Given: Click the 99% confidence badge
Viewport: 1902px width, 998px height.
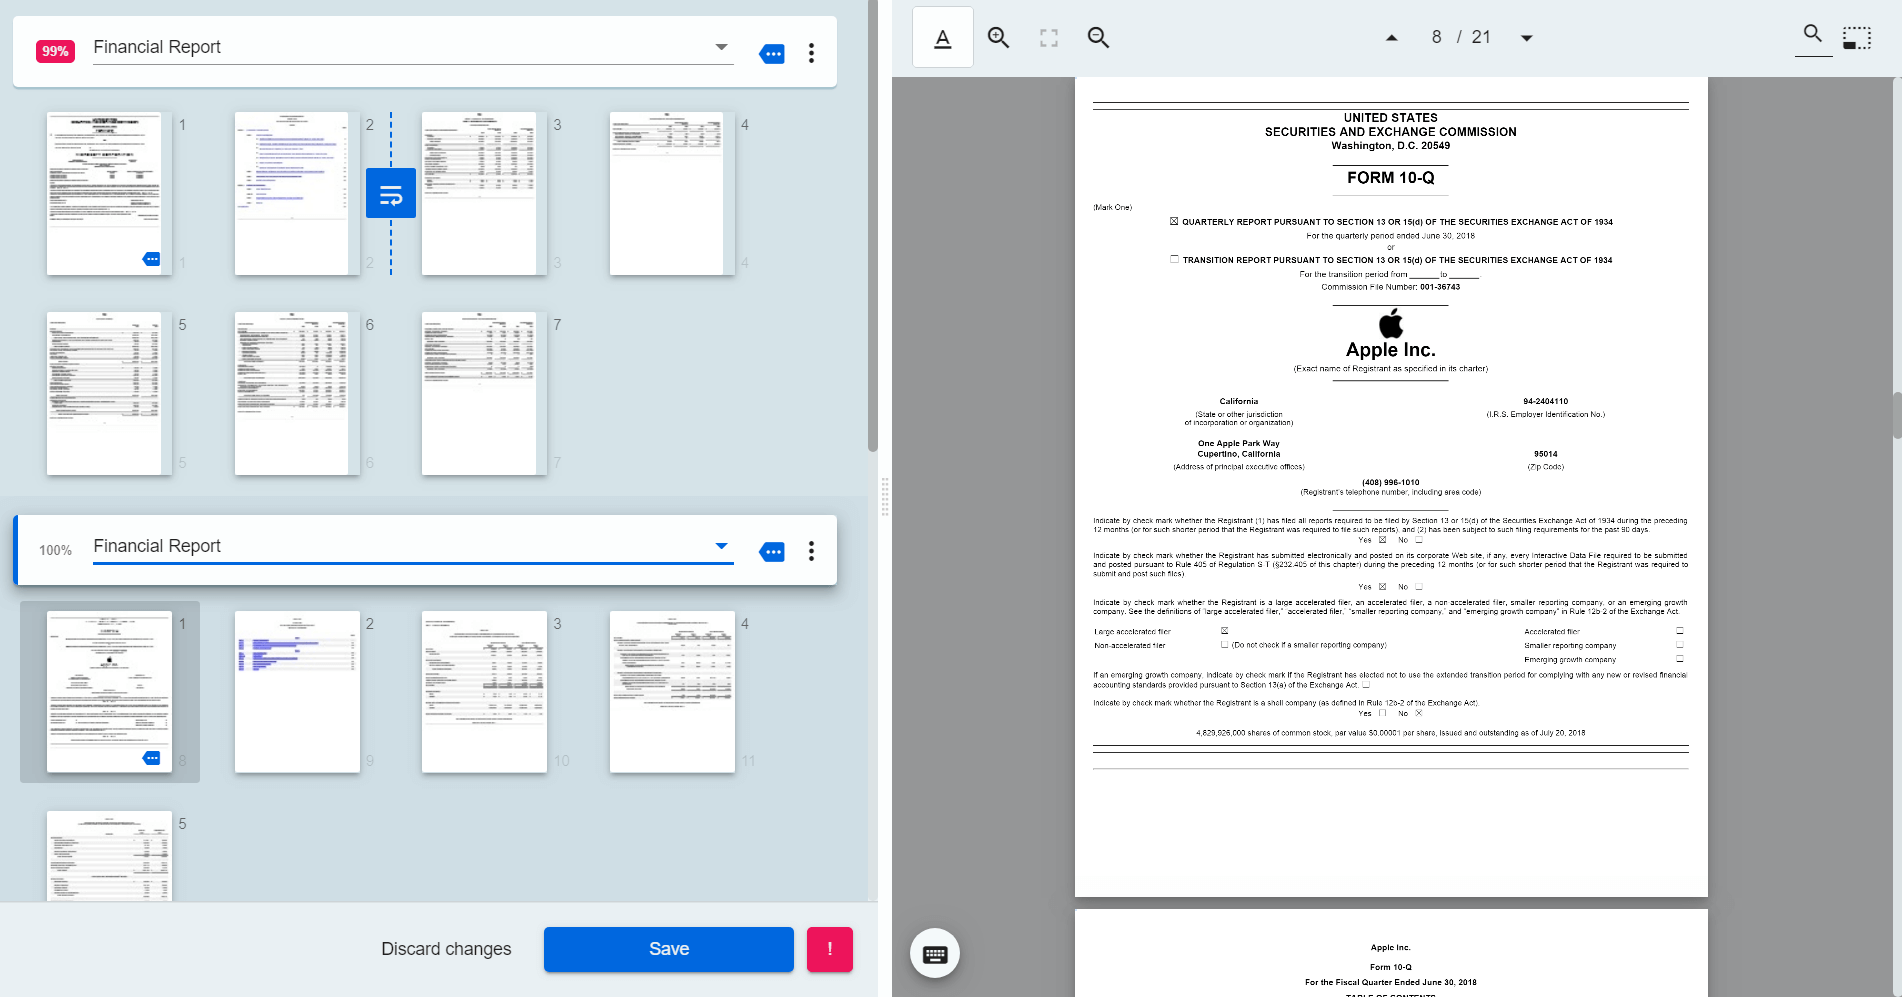Looking at the screenshot, I should tap(55, 51).
